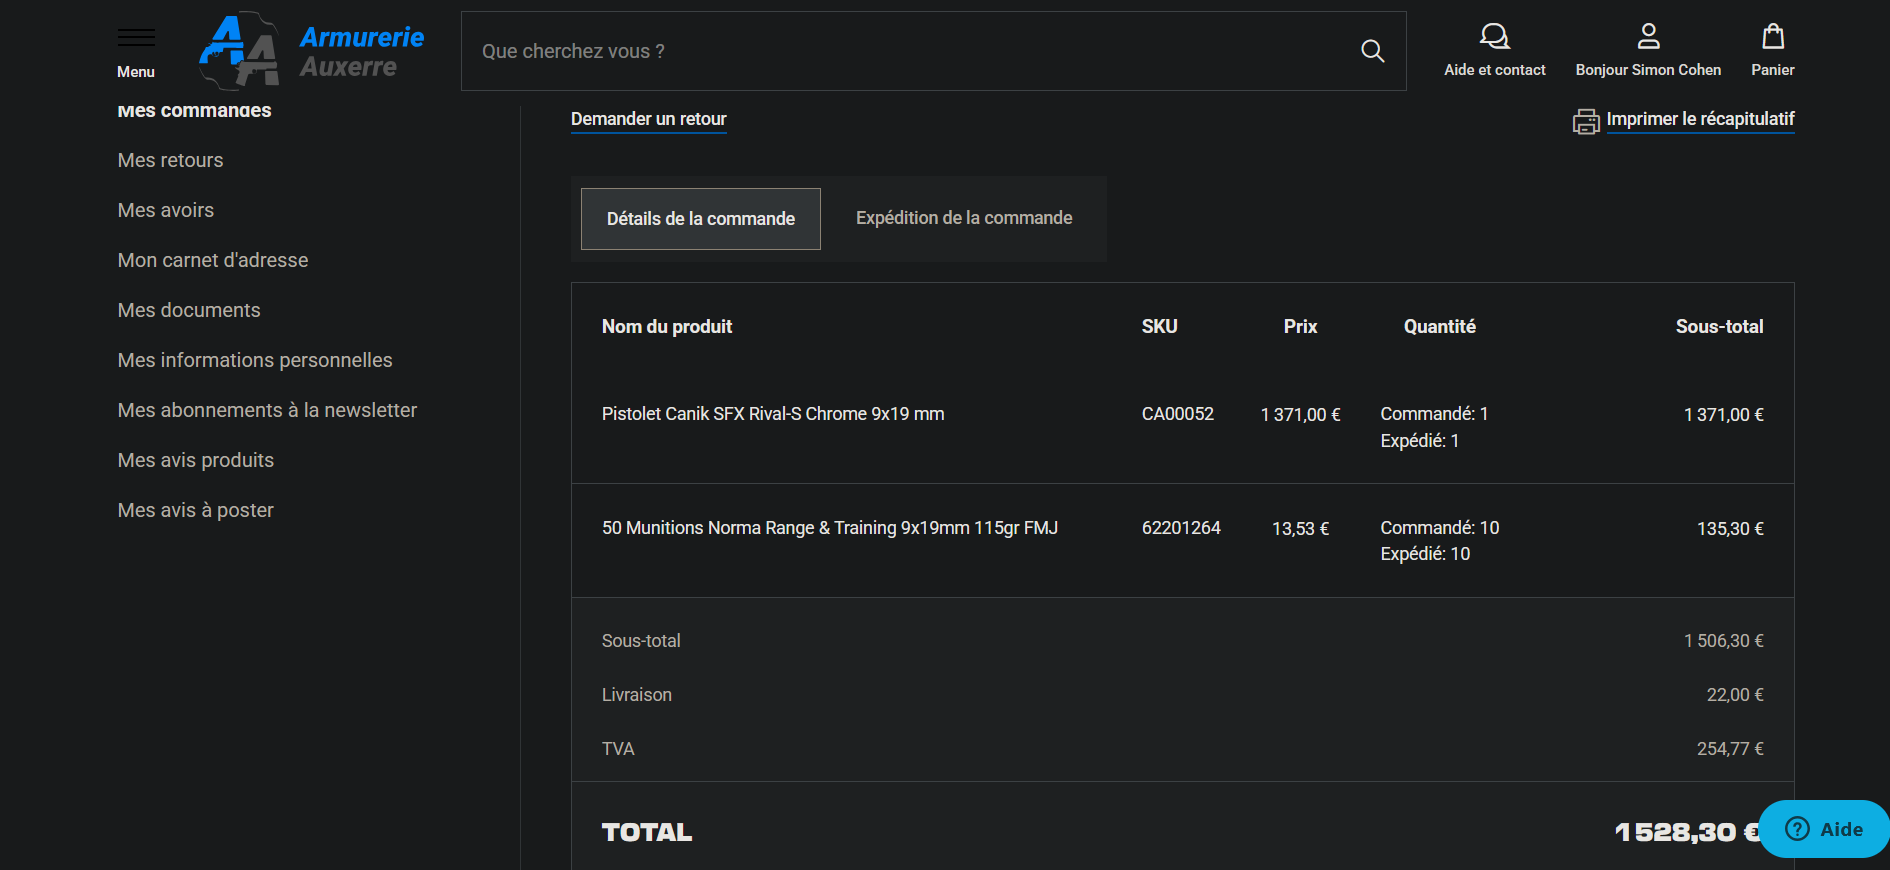Click SKU value CA00052

tap(1178, 414)
